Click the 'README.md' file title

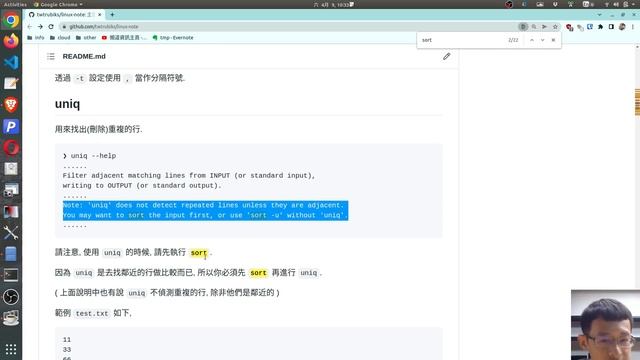[84, 56]
